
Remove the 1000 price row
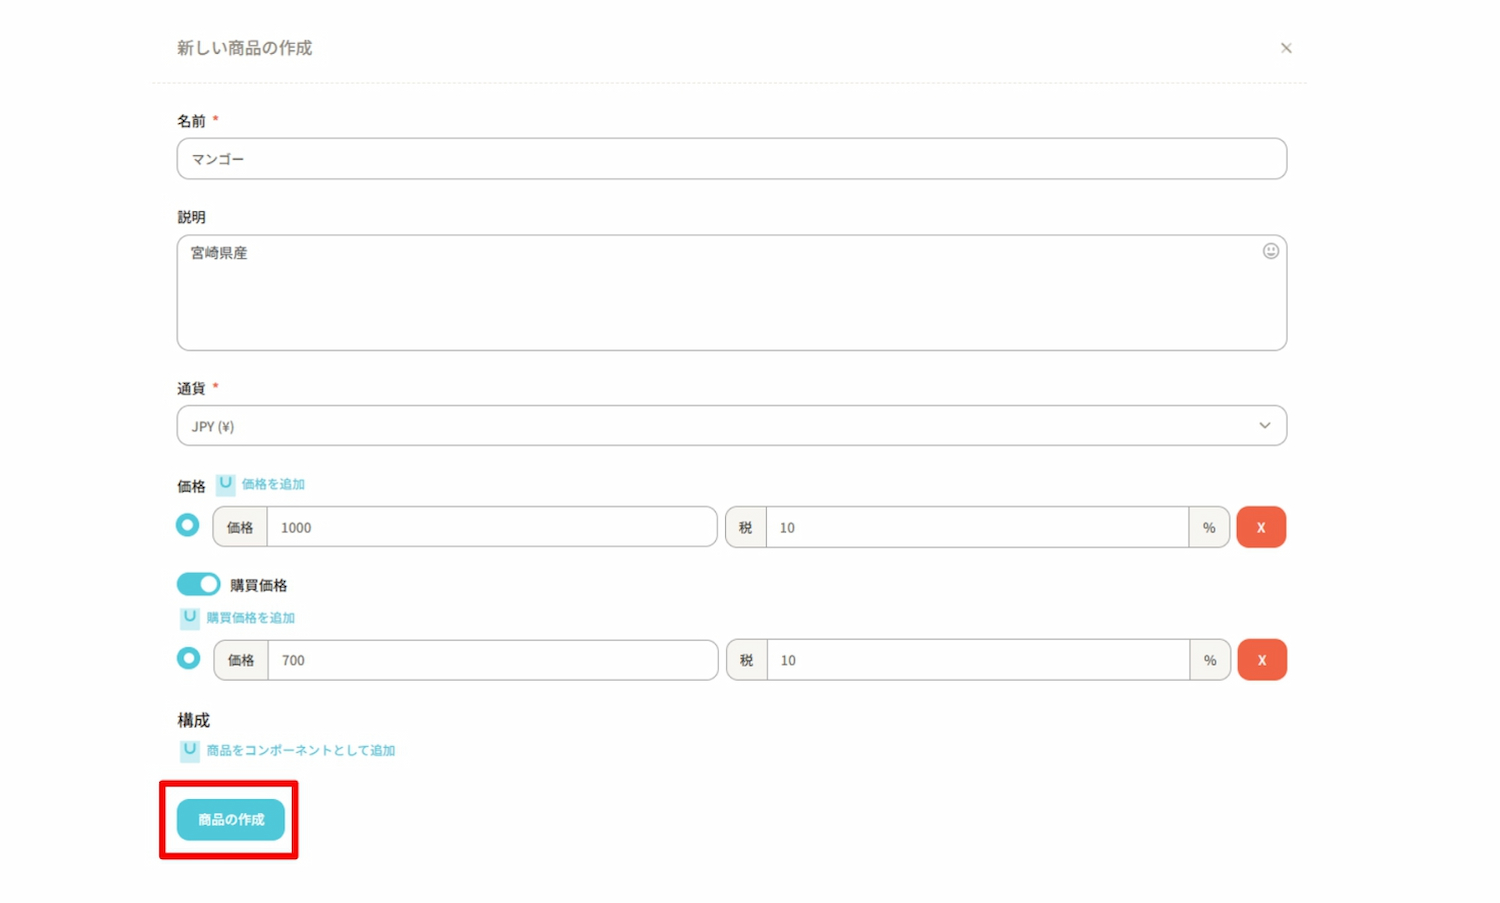pyautogui.click(x=1260, y=527)
